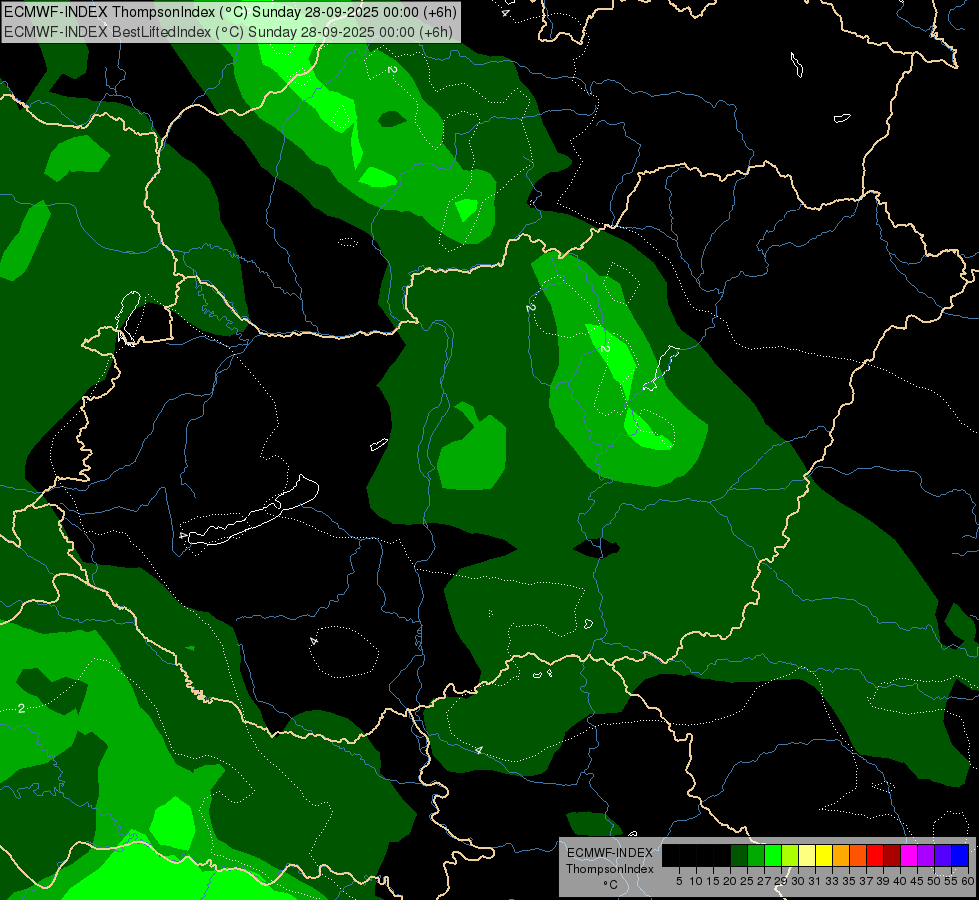Select the red 37–39 legend swatch
Image resolution: width=979 pixels, height=900 pixels.
click(x=875, y=855)
